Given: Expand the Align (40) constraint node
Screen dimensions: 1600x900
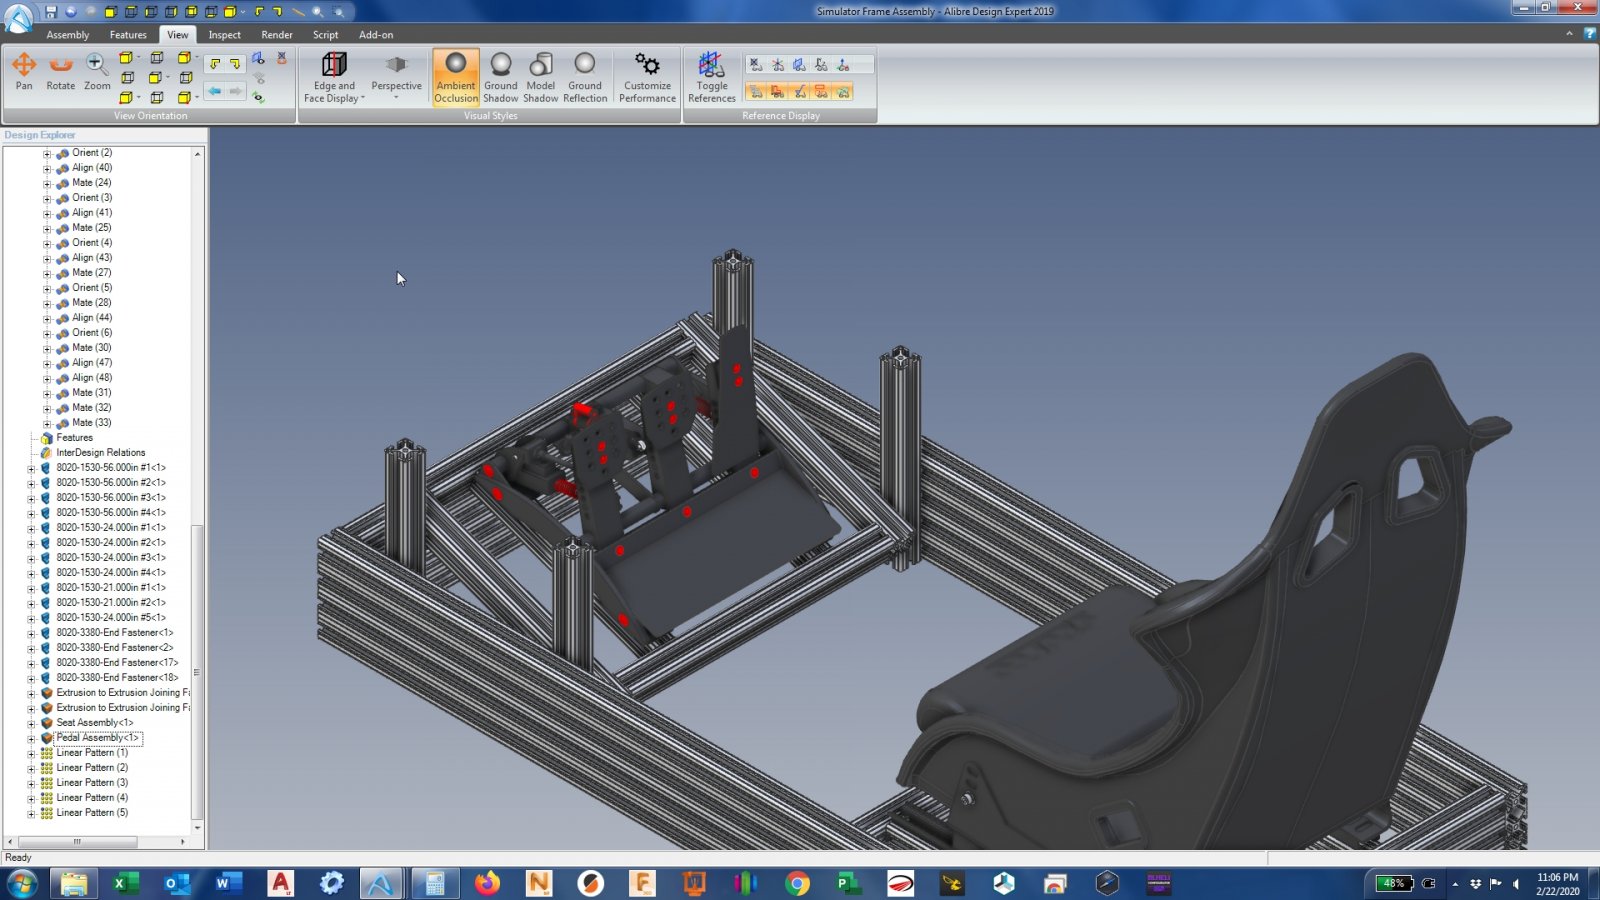Looking at the screenshot, I should tap(47, 169).
